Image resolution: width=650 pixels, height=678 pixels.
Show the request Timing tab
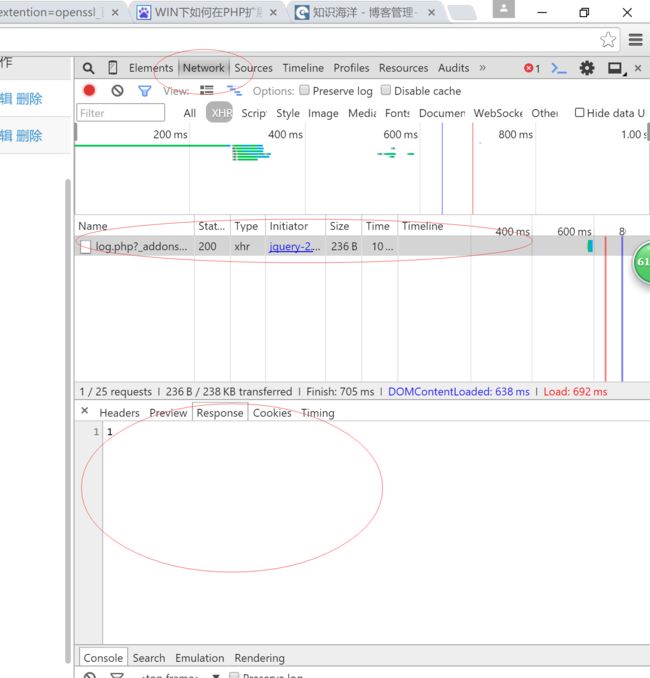(318, 413)
